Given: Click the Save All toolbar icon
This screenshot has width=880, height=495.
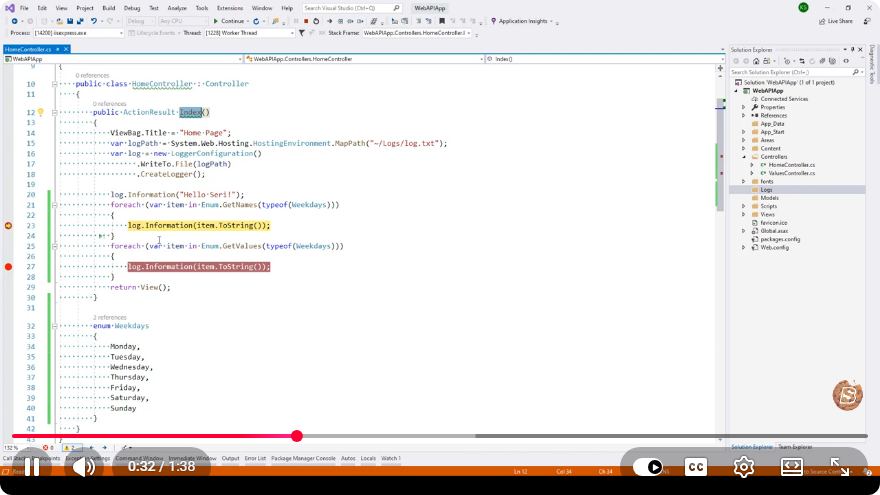Looking at the screenshot, I should 80,21.
